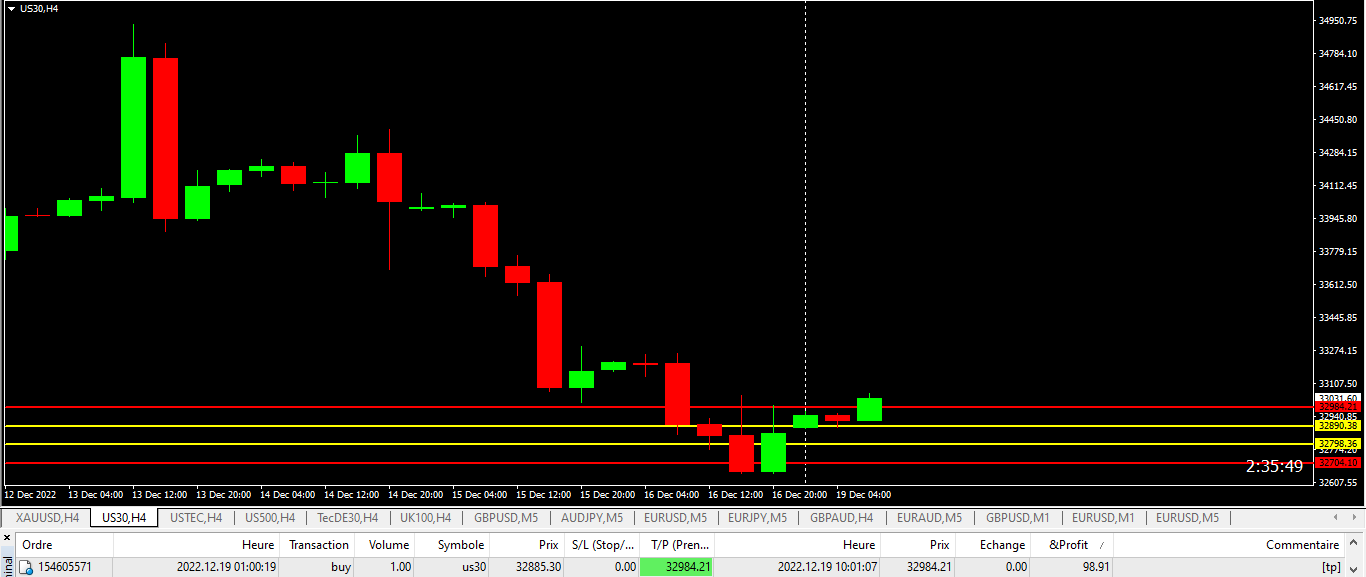This screenshot has height=577, width=1366.
Task: Sort by the Echange column header
Action: [x=993, y=545]
